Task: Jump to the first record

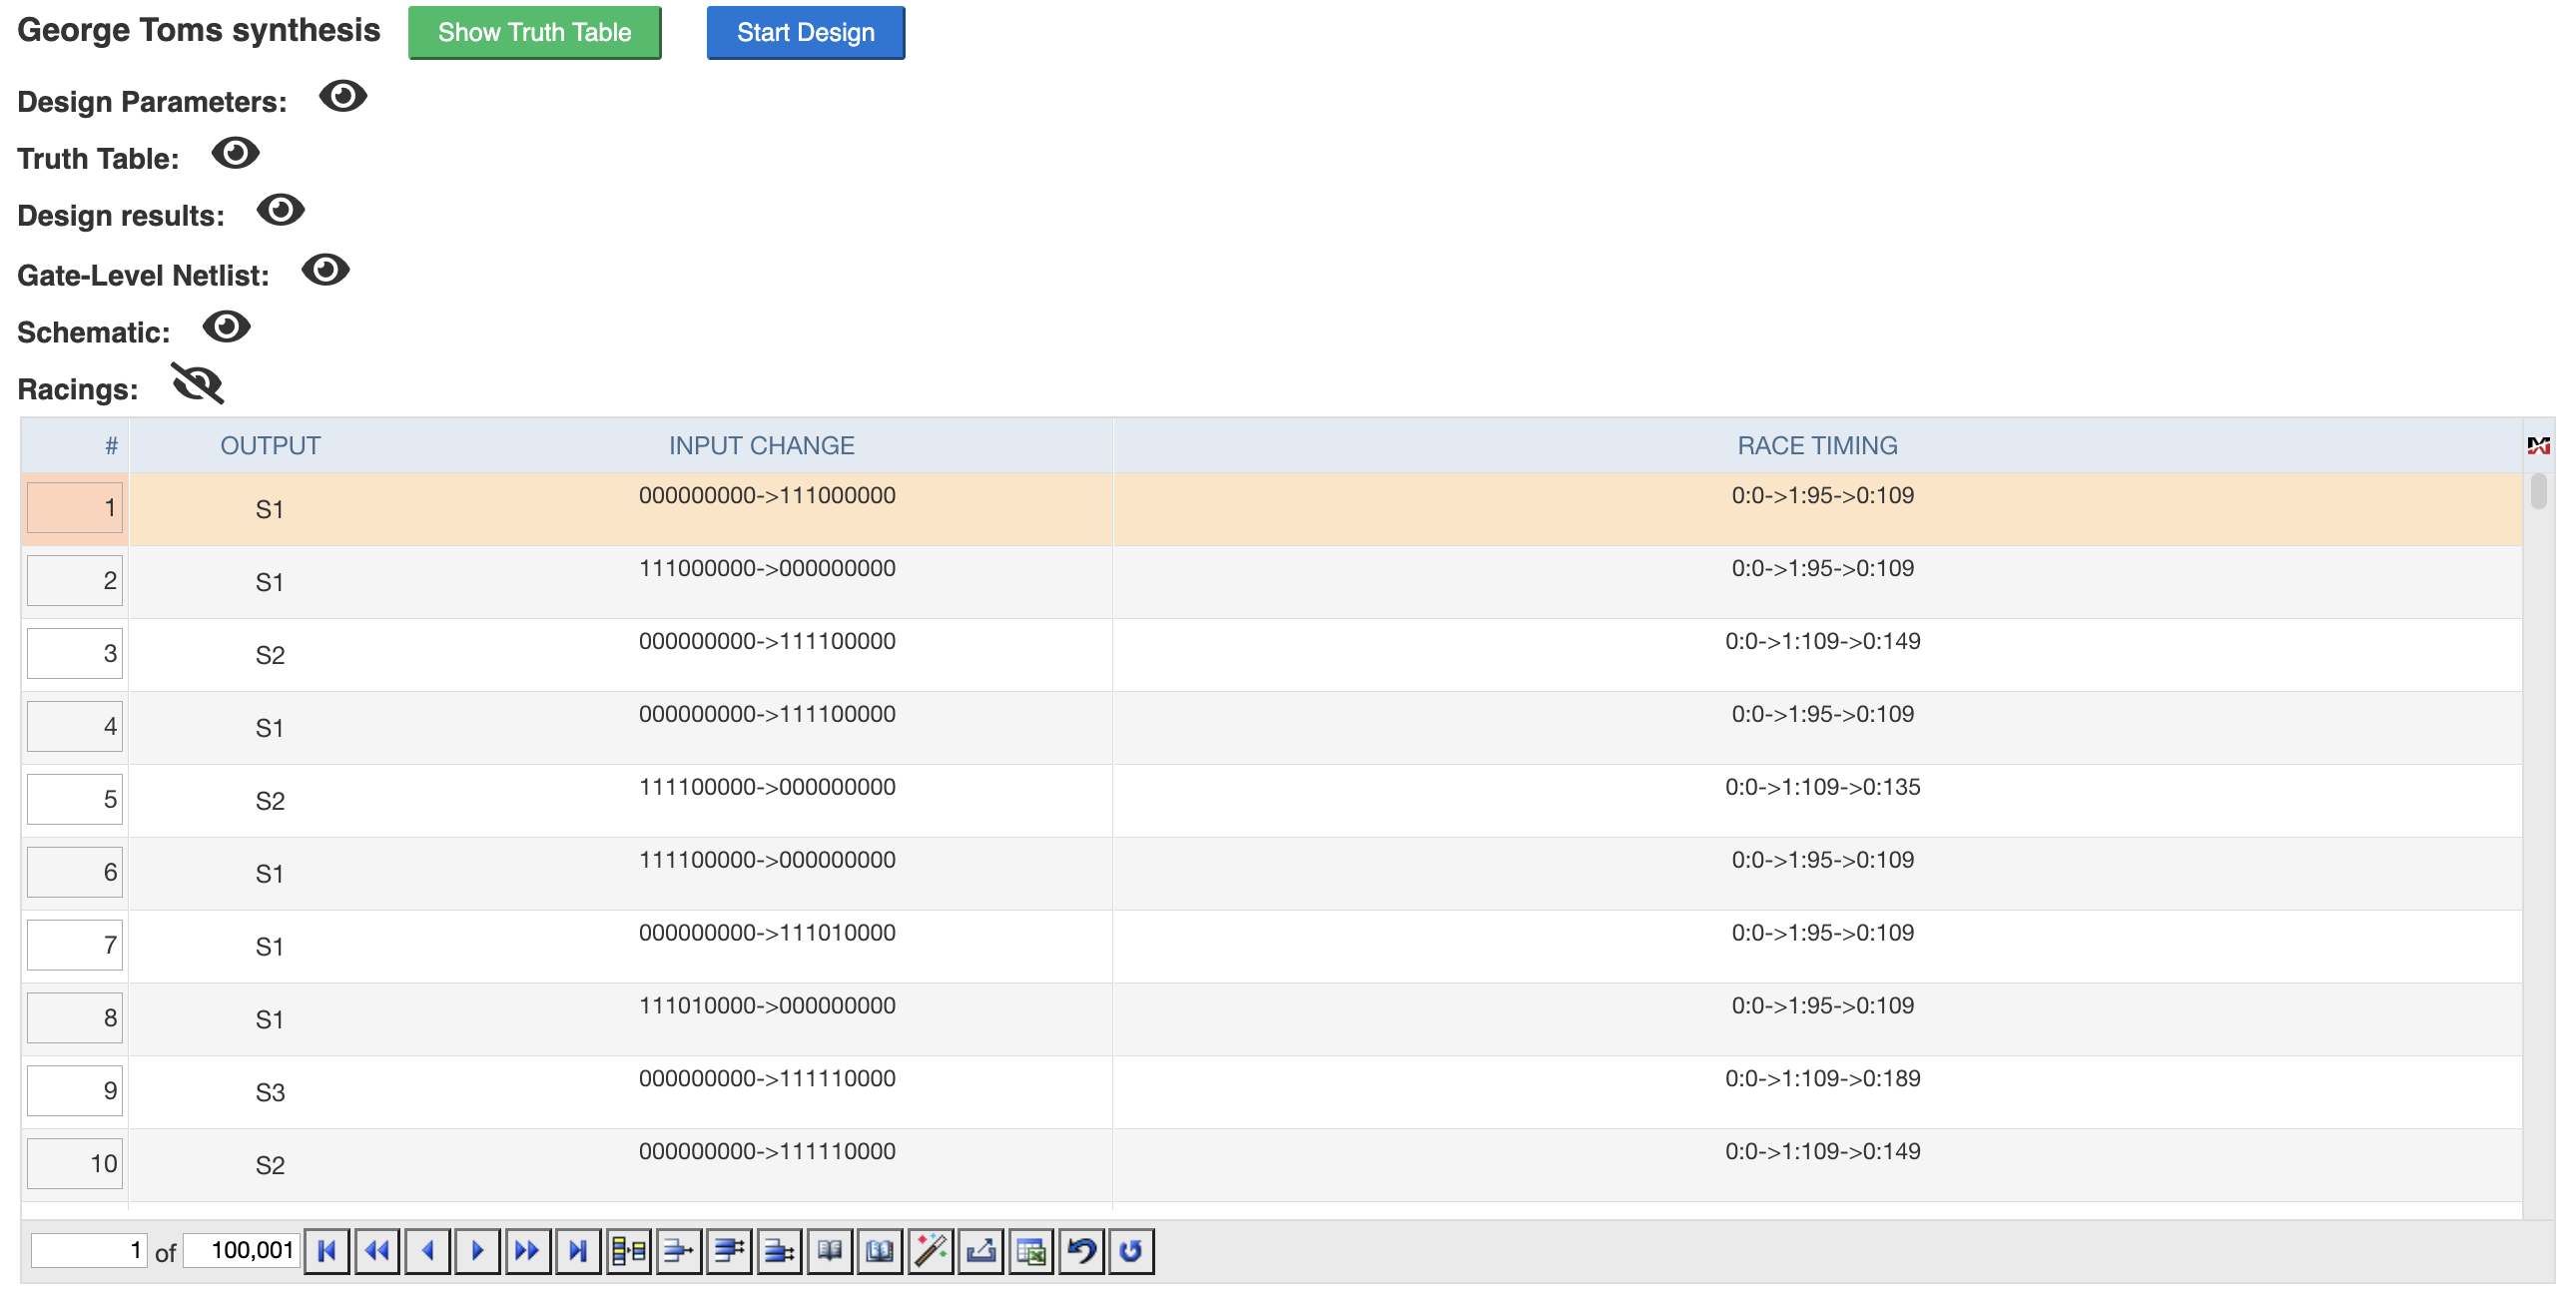Action: [326, 1251]
